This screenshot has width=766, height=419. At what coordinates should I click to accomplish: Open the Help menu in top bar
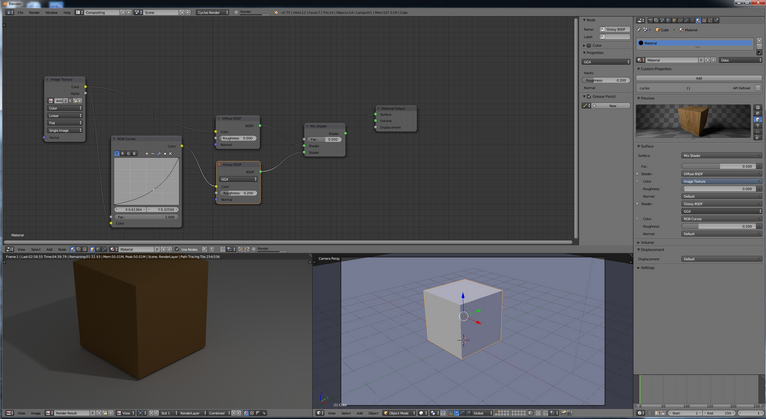click(65, 12)
